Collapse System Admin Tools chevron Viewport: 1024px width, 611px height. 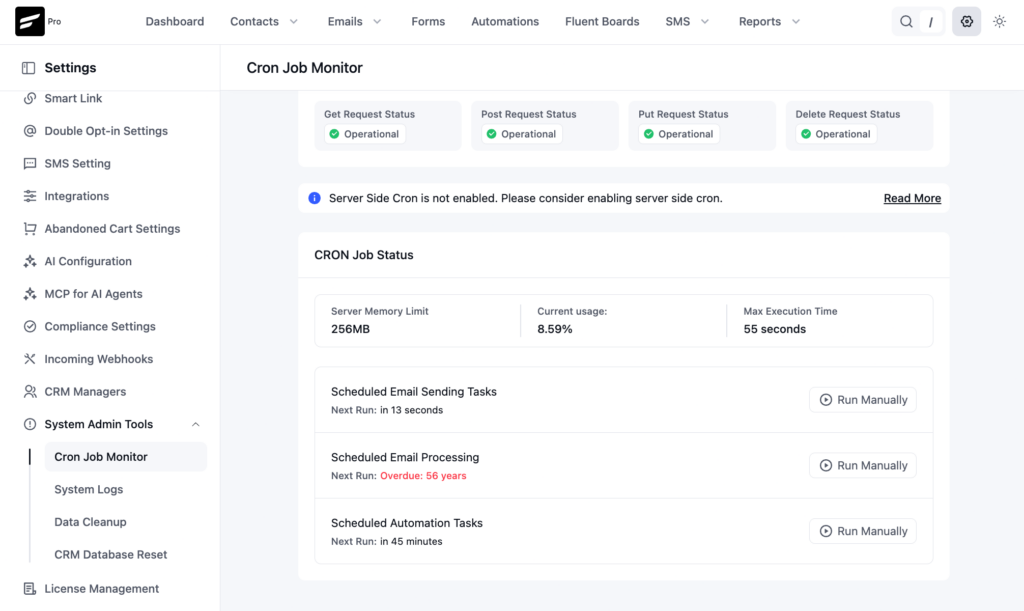click(x=195, y=424)
